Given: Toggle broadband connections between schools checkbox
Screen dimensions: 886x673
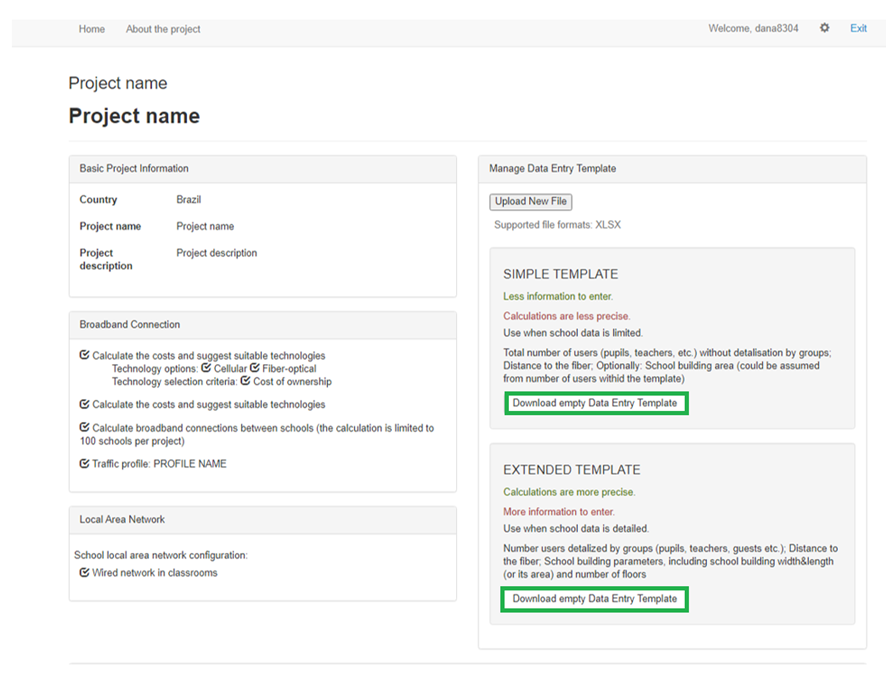Looking at the screenshot, I should (x=85, y=428).
